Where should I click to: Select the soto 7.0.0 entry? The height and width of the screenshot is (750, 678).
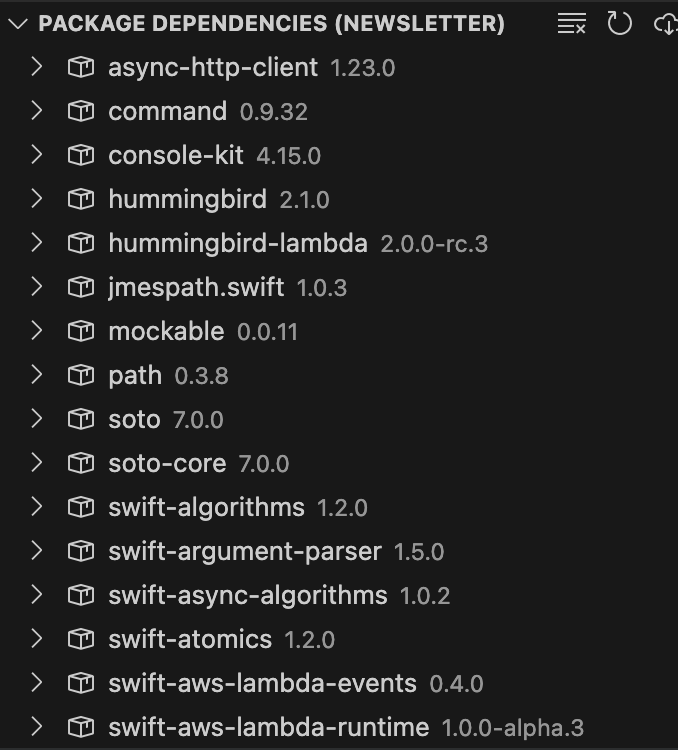(x=134, y=419)
